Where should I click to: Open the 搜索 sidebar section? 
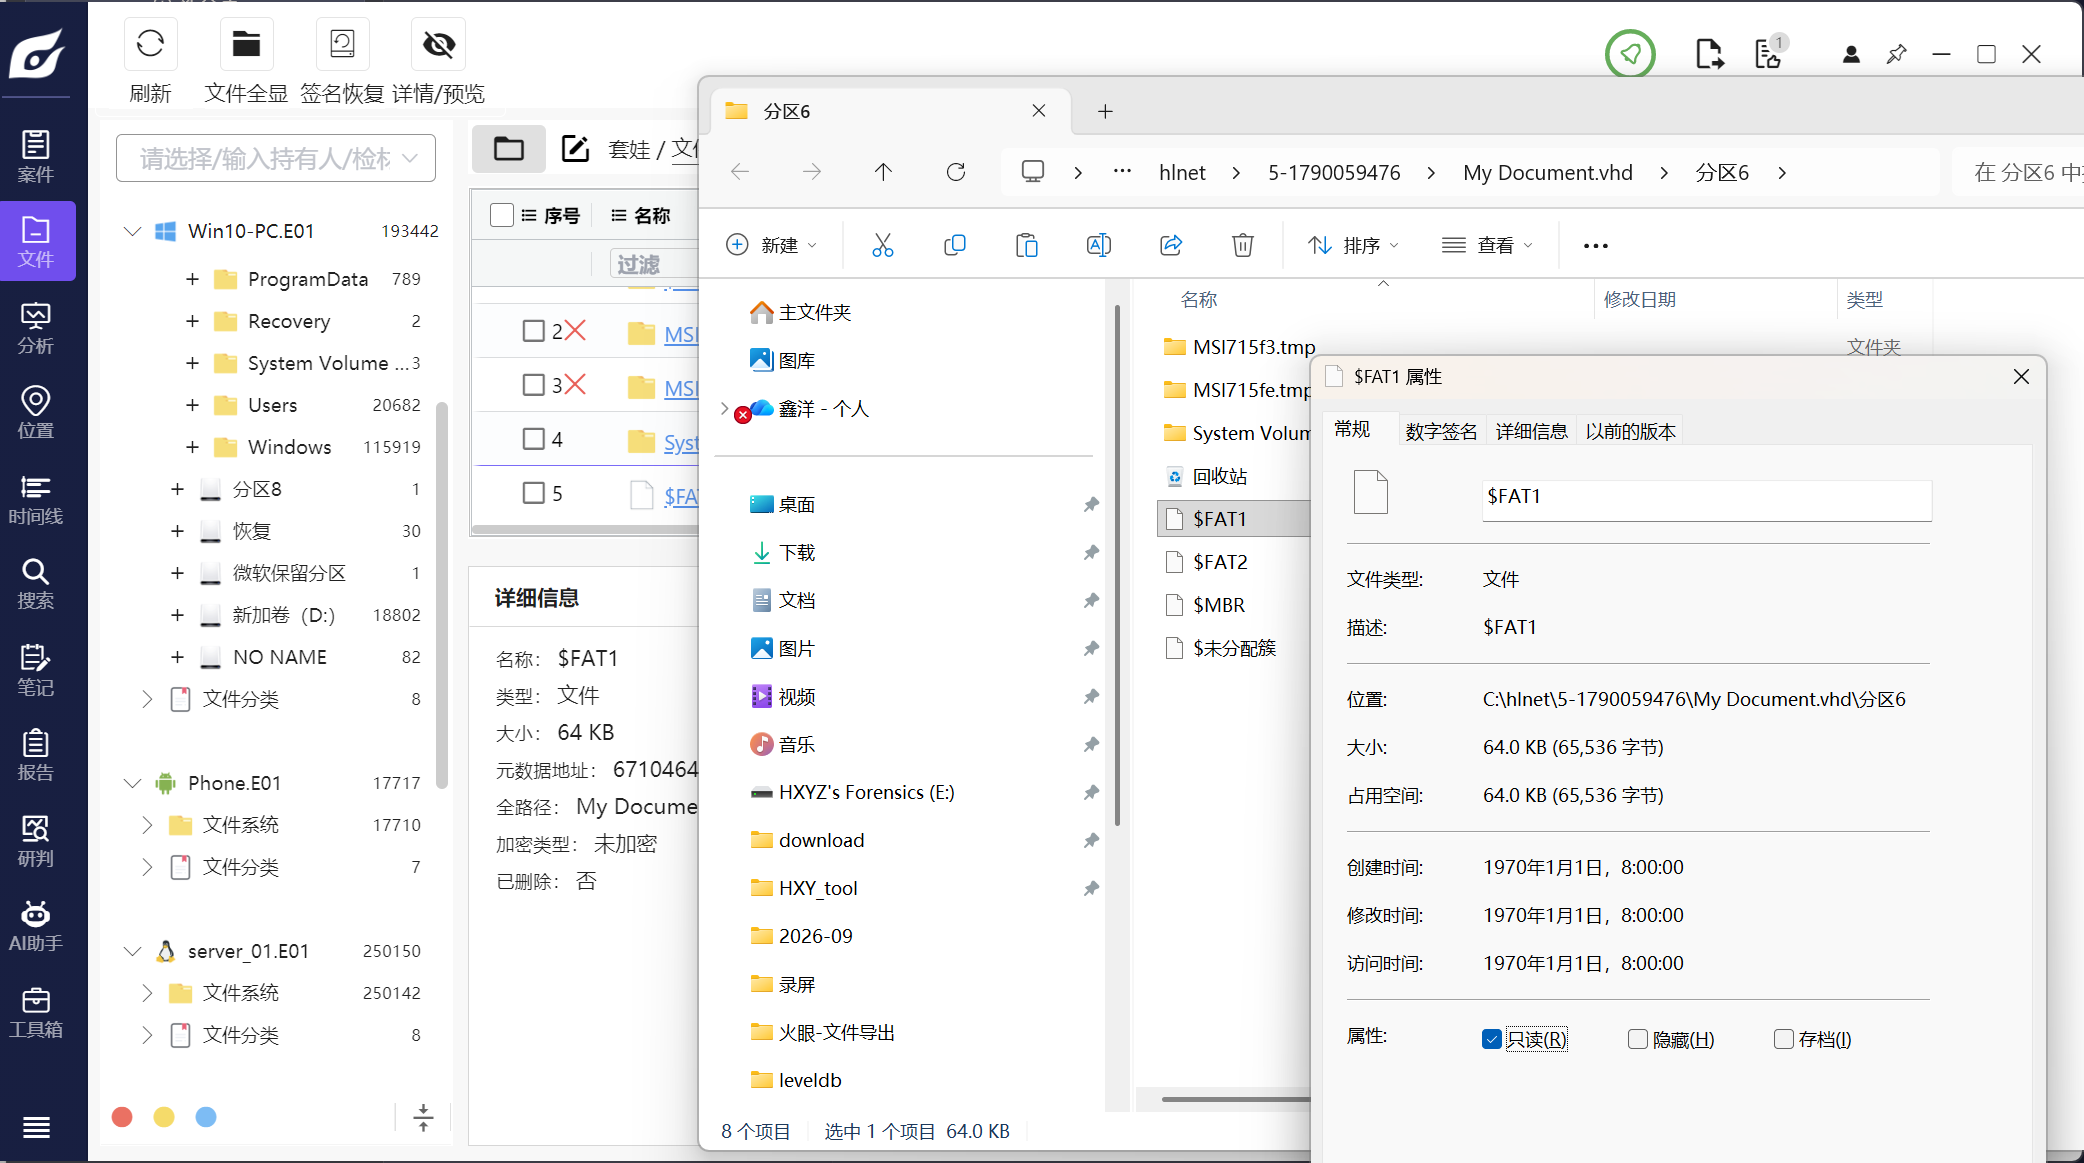36,584
